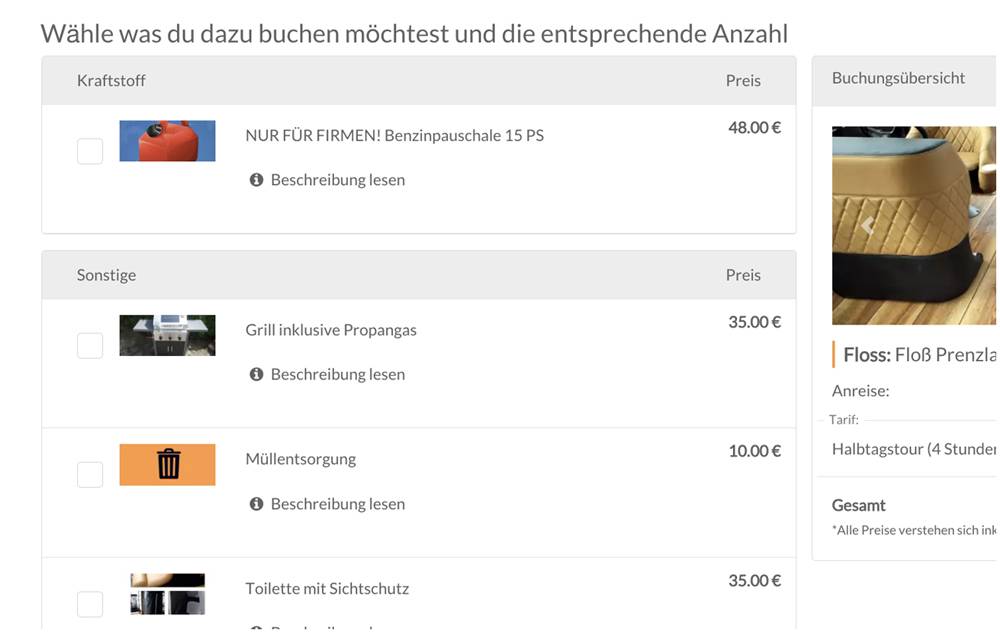Click the info icon beside Müllentsorgung
Screen dimensions: 1000x633
tap(256, 503)
